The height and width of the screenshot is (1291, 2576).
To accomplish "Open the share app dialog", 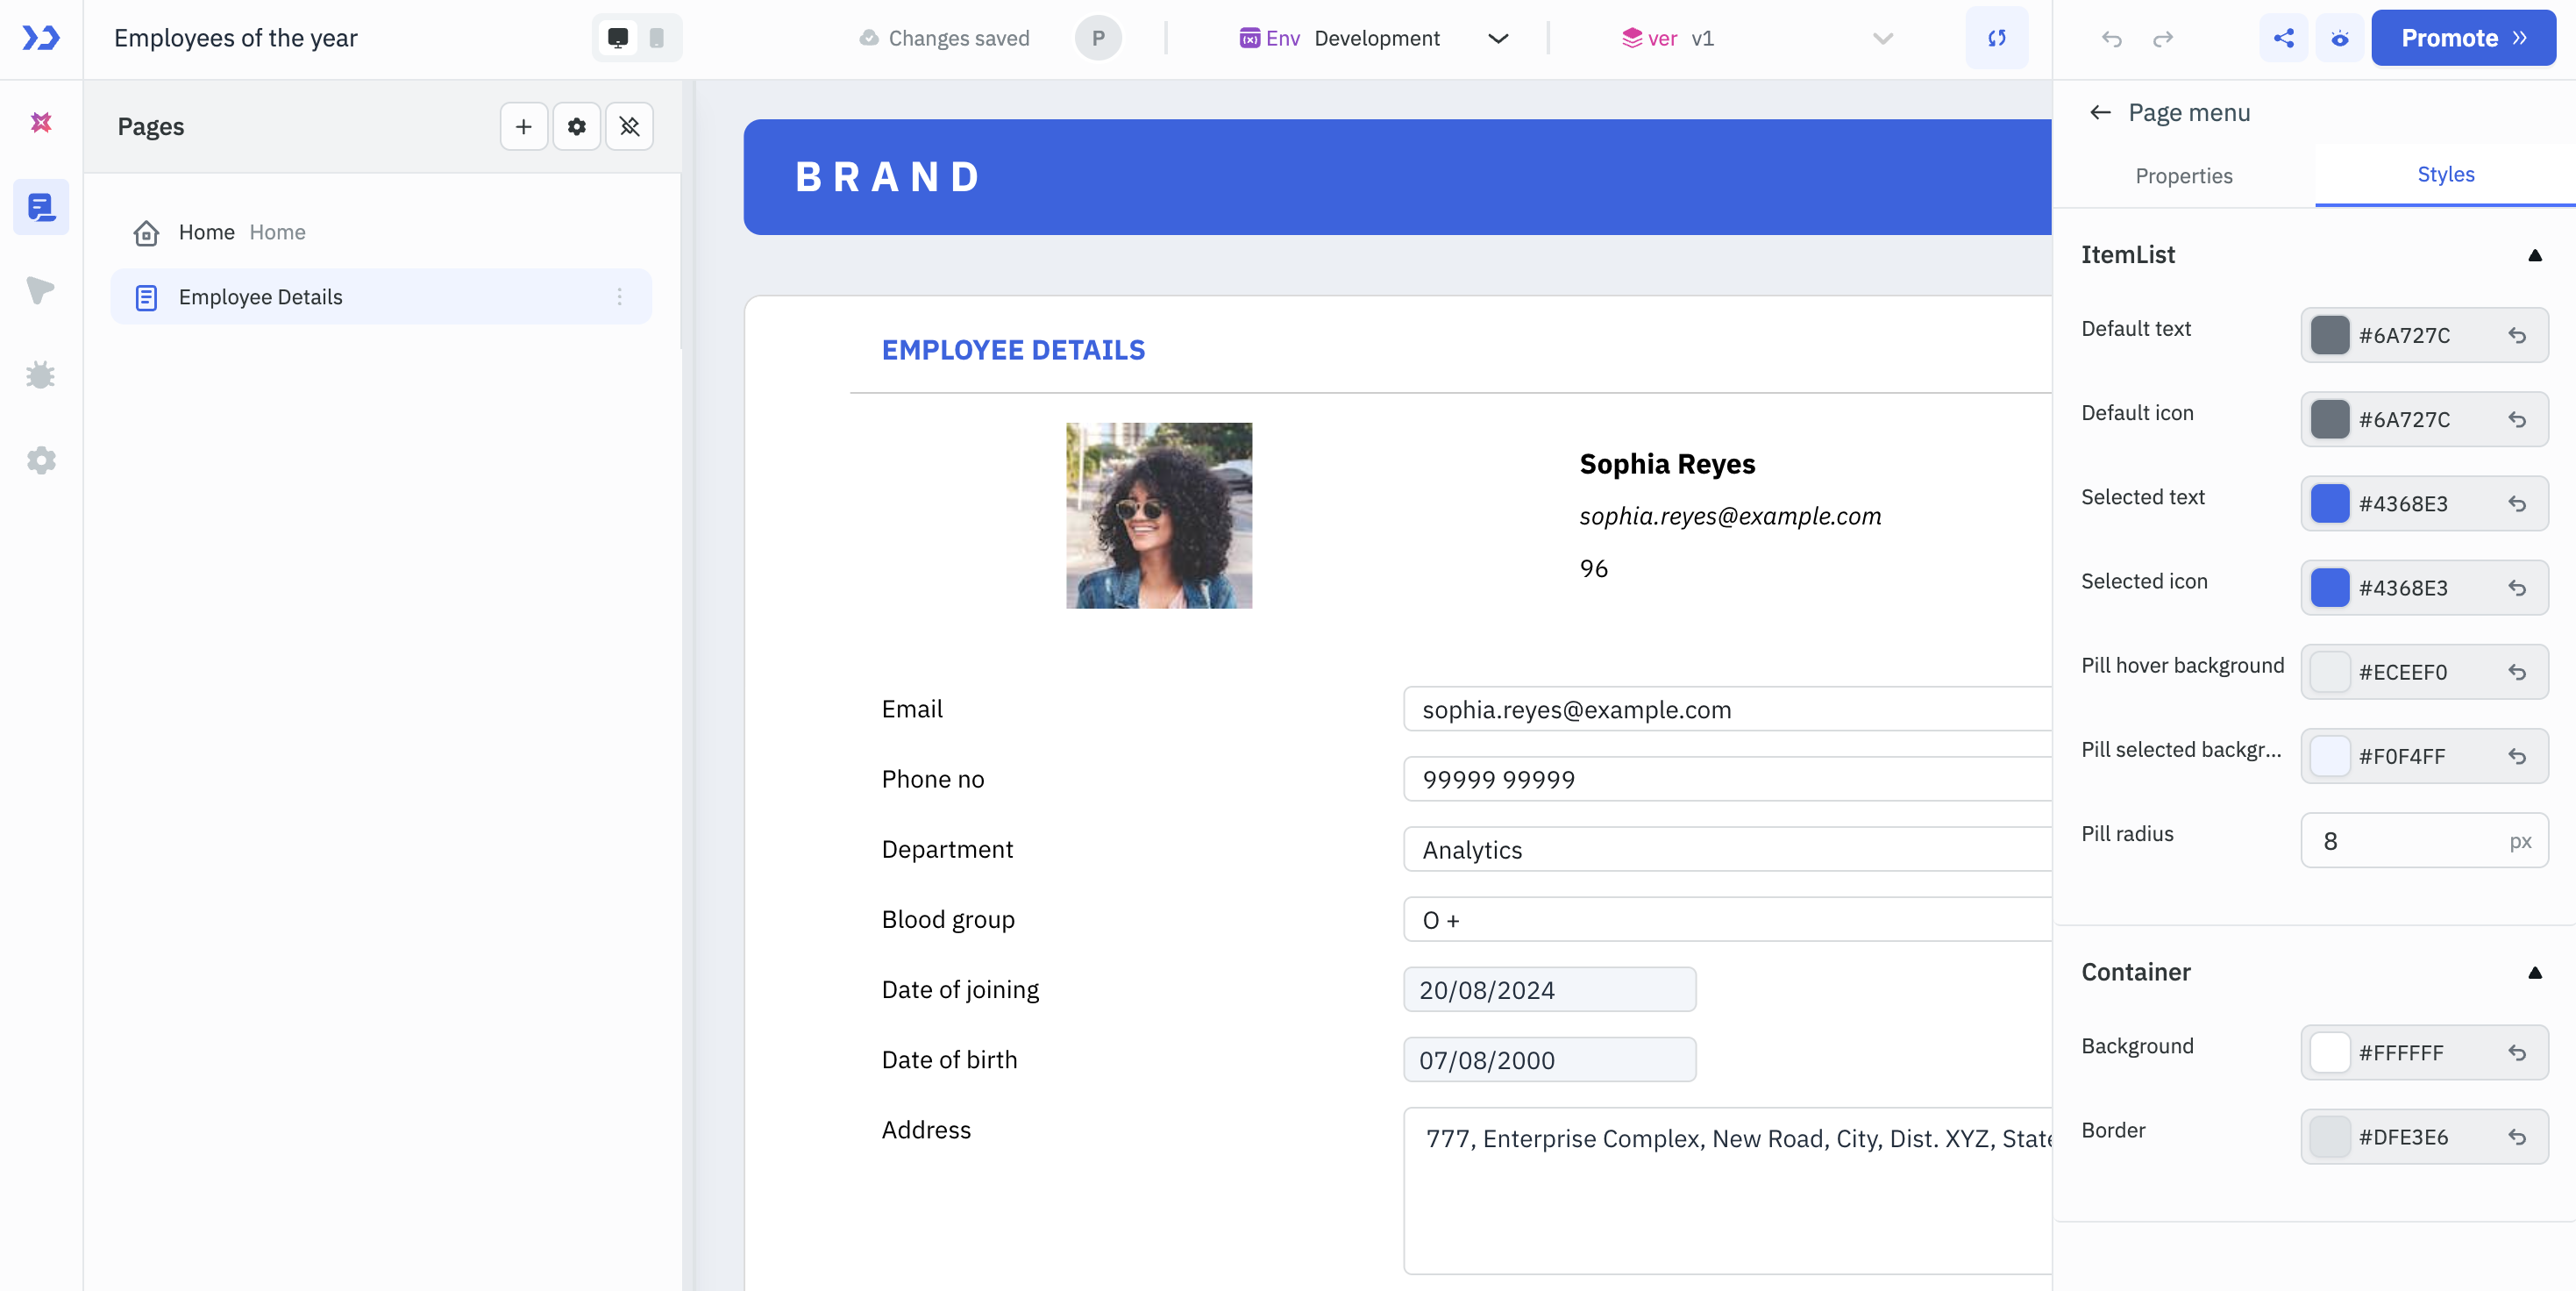I will click(2284, 38).
